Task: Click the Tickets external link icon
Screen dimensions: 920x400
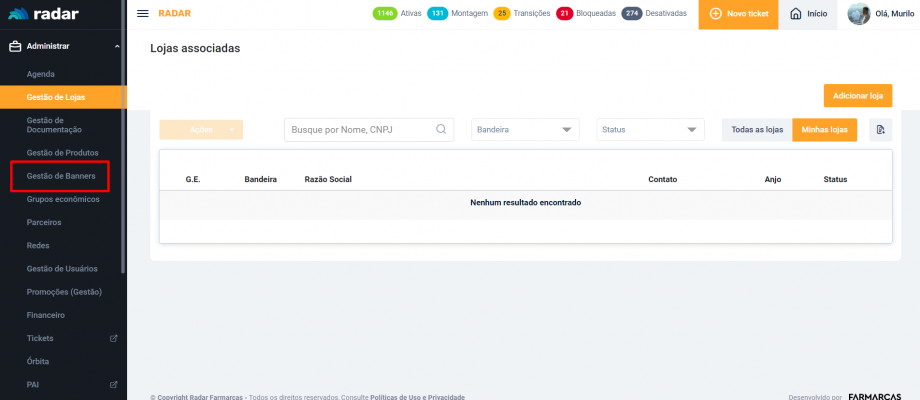Action: 113,338
